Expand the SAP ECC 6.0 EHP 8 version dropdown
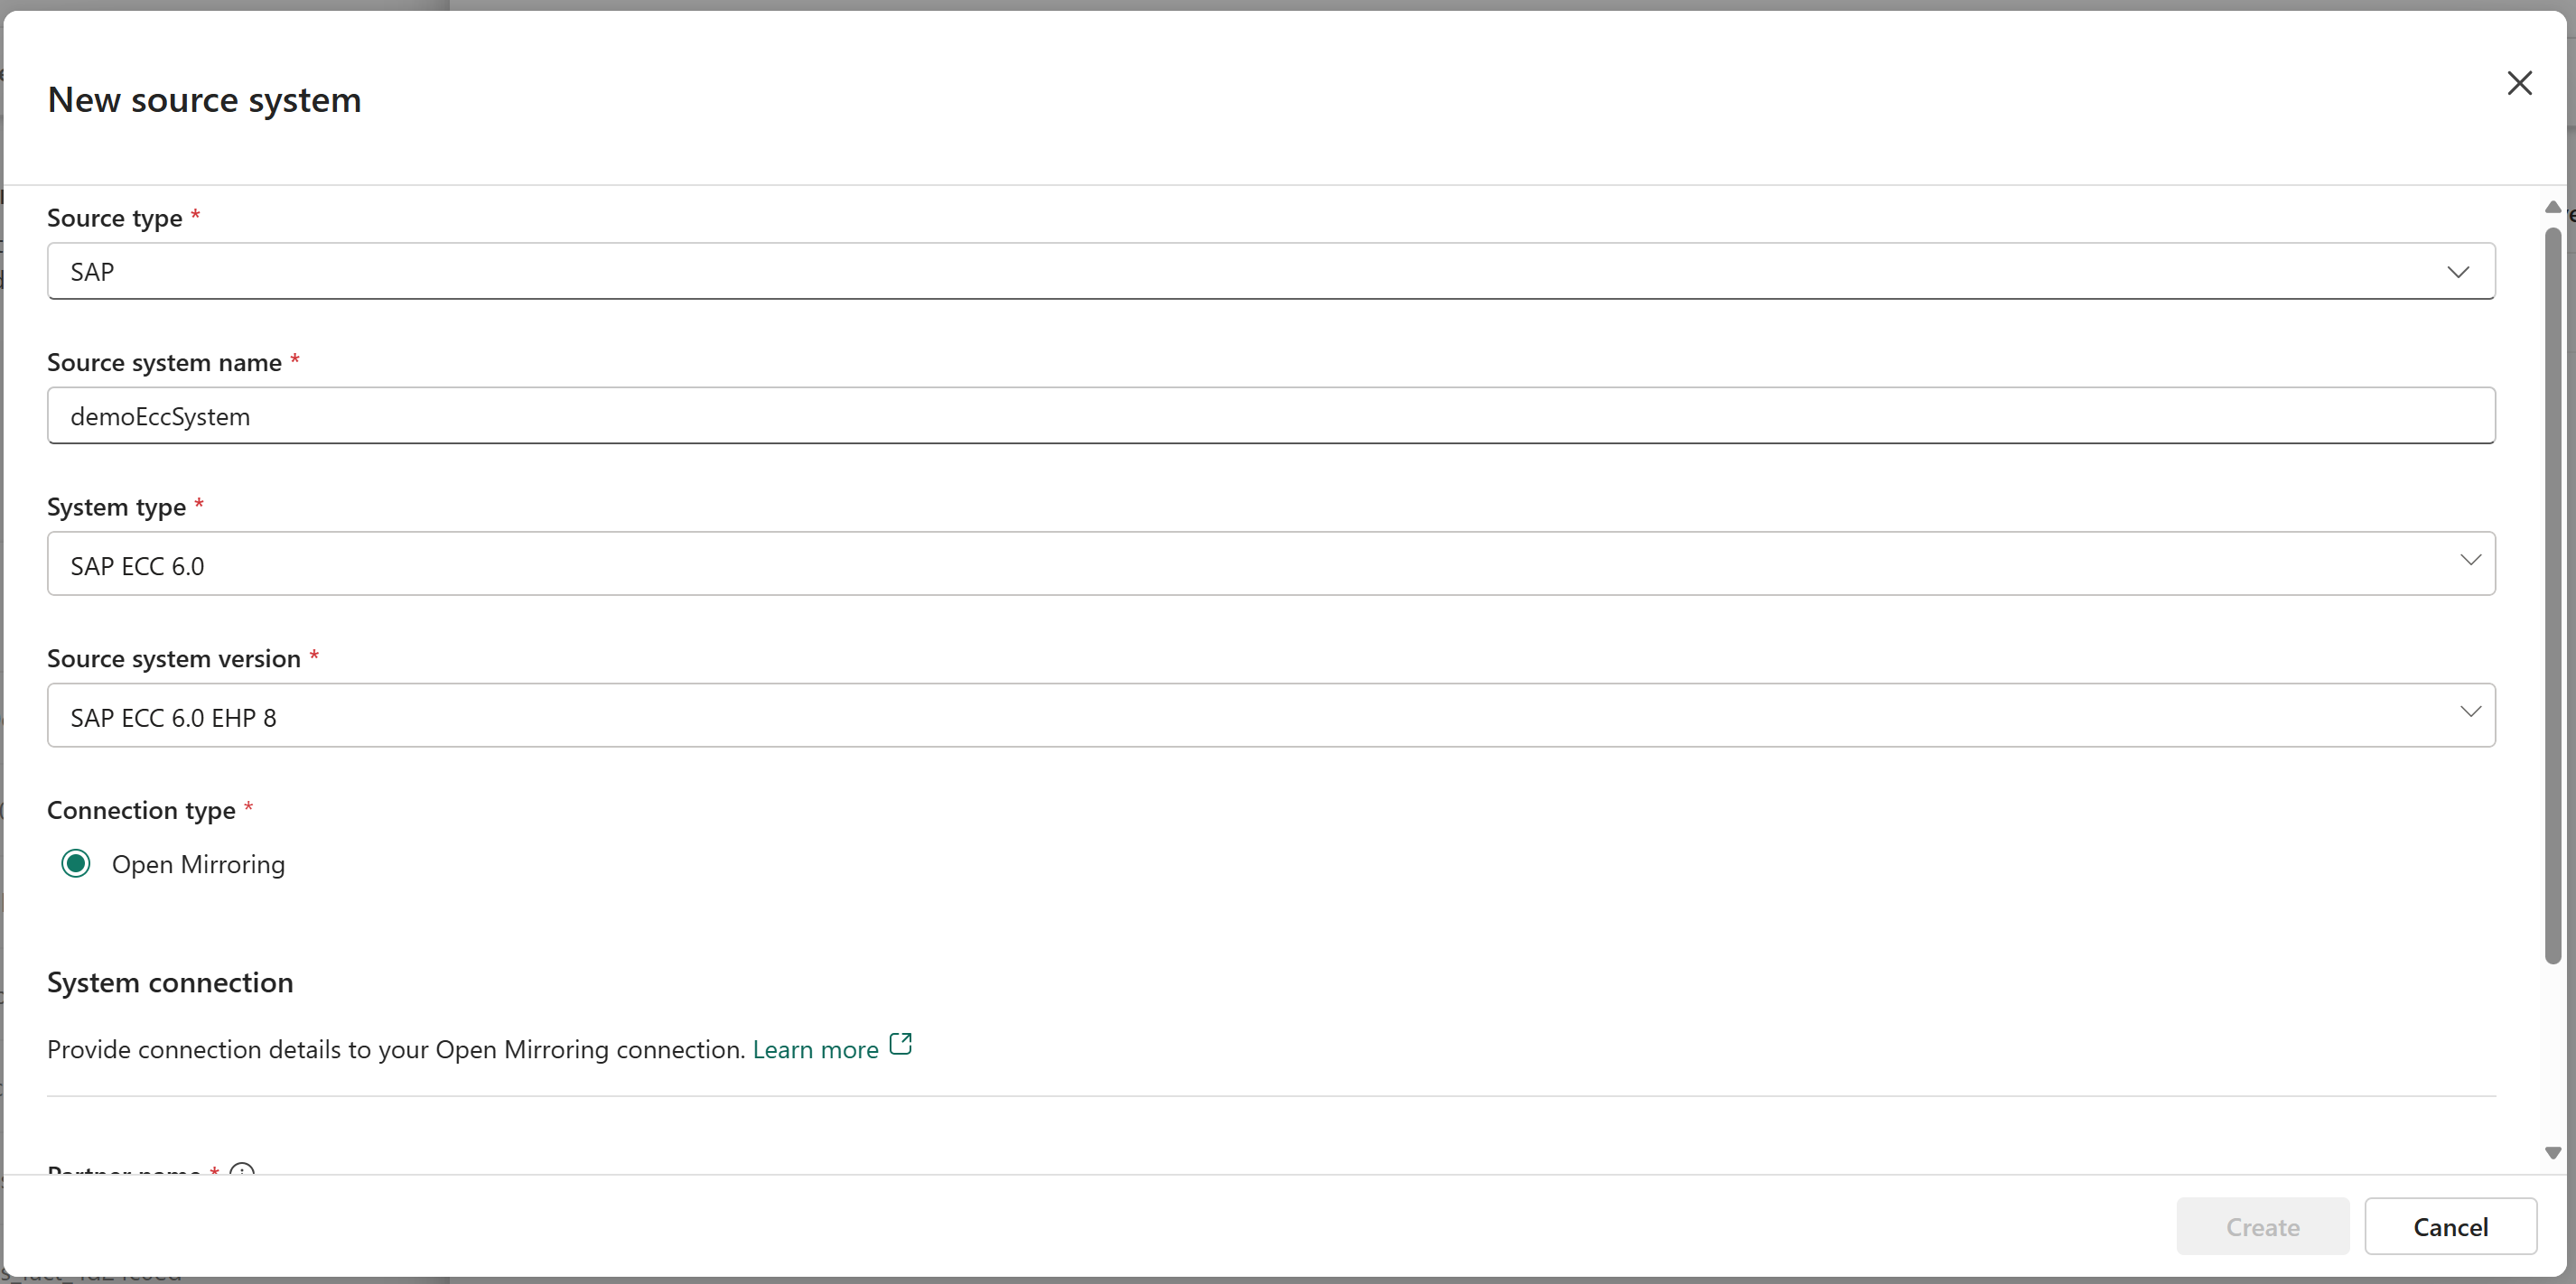 coord(1200,716)
